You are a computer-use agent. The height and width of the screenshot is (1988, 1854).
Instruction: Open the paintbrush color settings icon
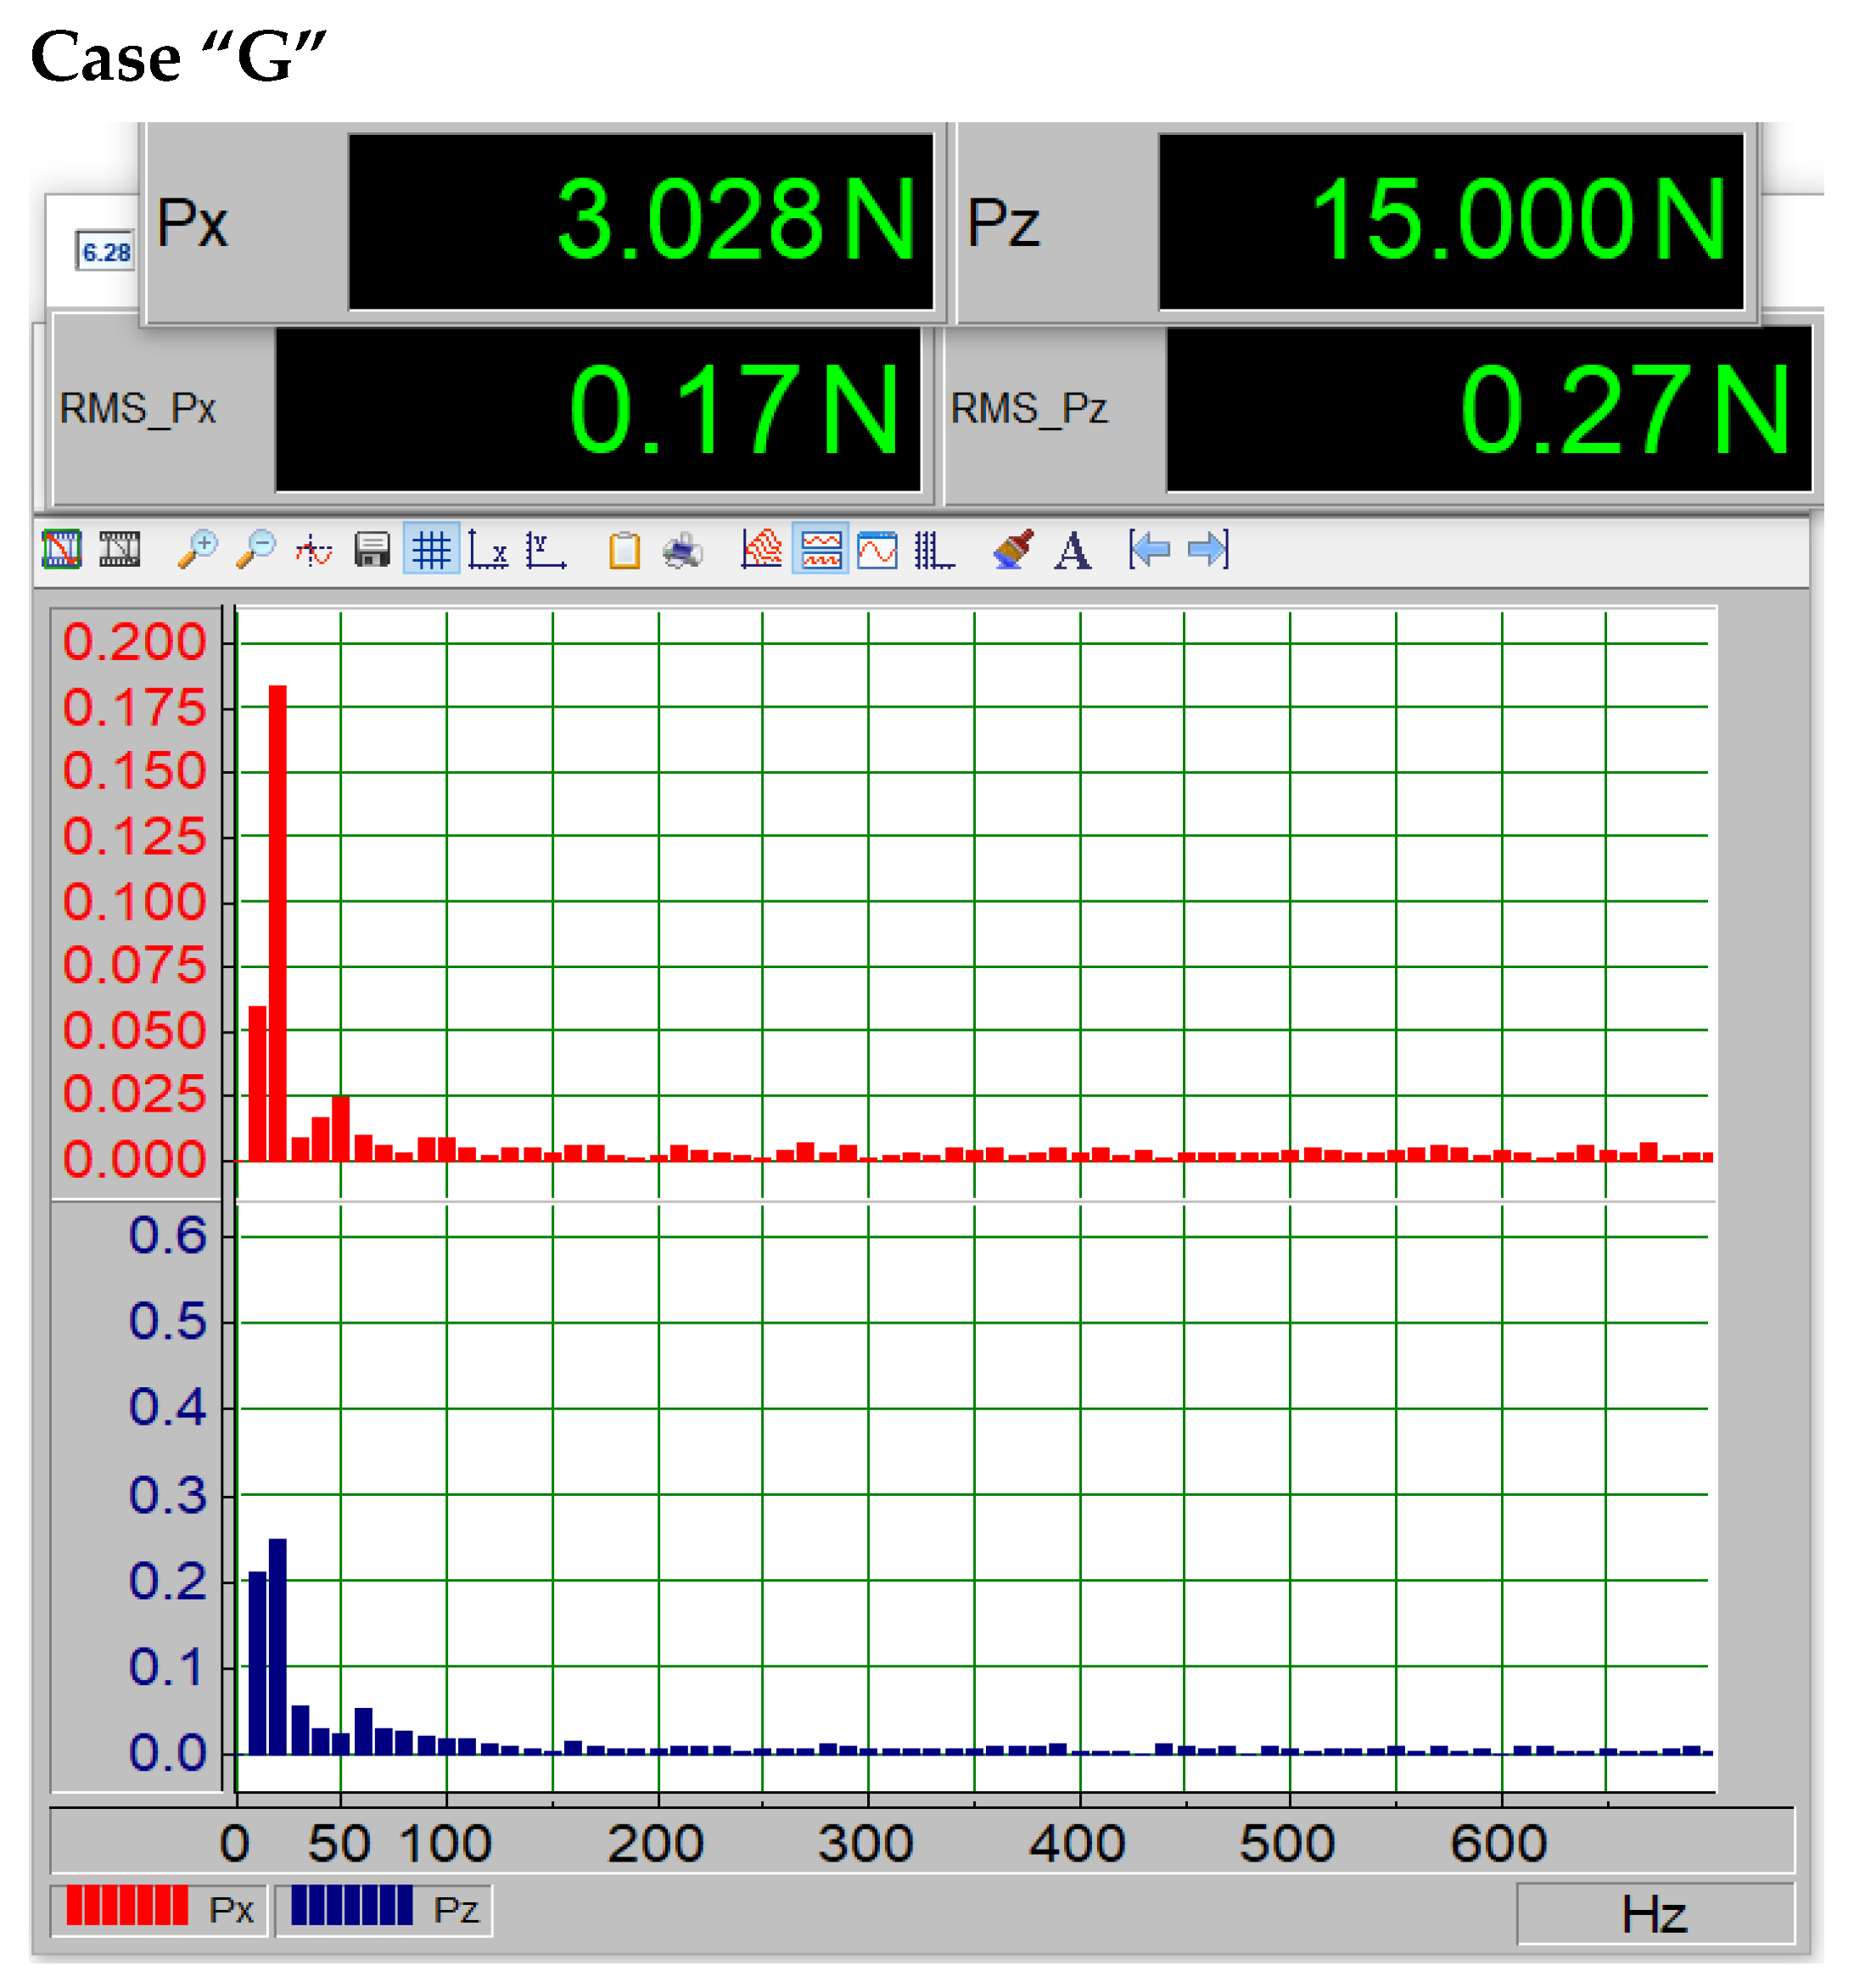(x=1013, y=549)
